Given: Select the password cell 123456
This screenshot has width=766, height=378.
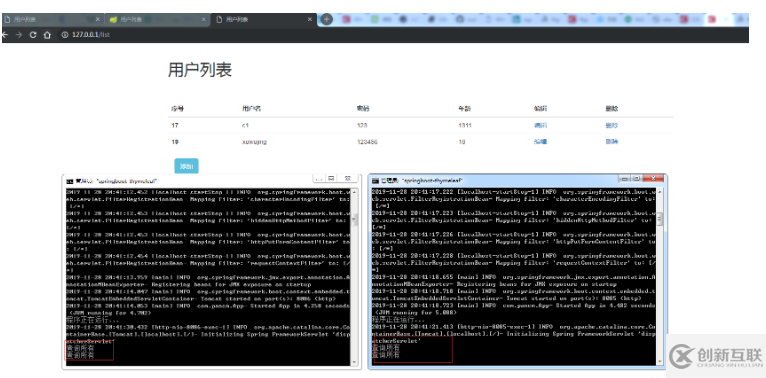Looking at the screenshot, I should (x=367, y=142).
